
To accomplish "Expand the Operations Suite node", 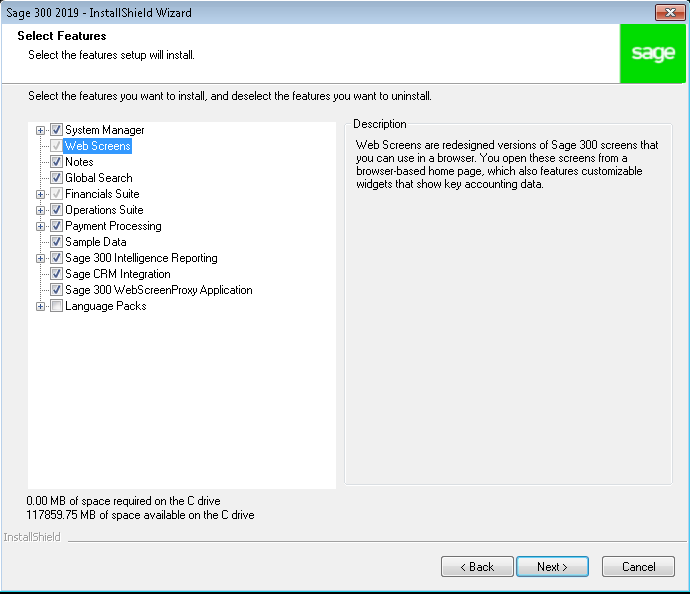I will coord(40,210).
